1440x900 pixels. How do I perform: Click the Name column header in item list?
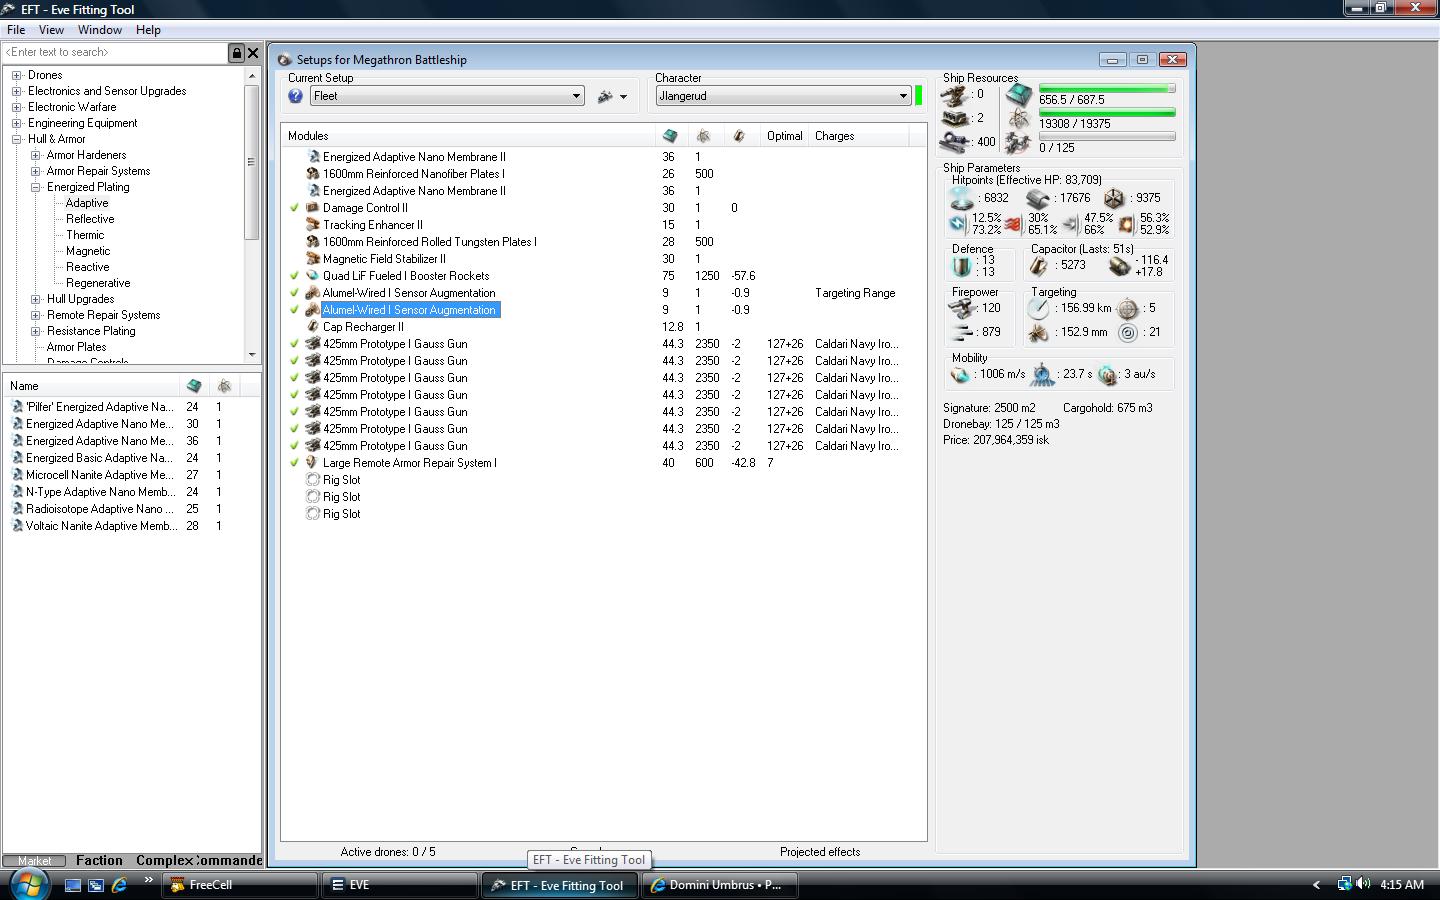pos(93,386)
